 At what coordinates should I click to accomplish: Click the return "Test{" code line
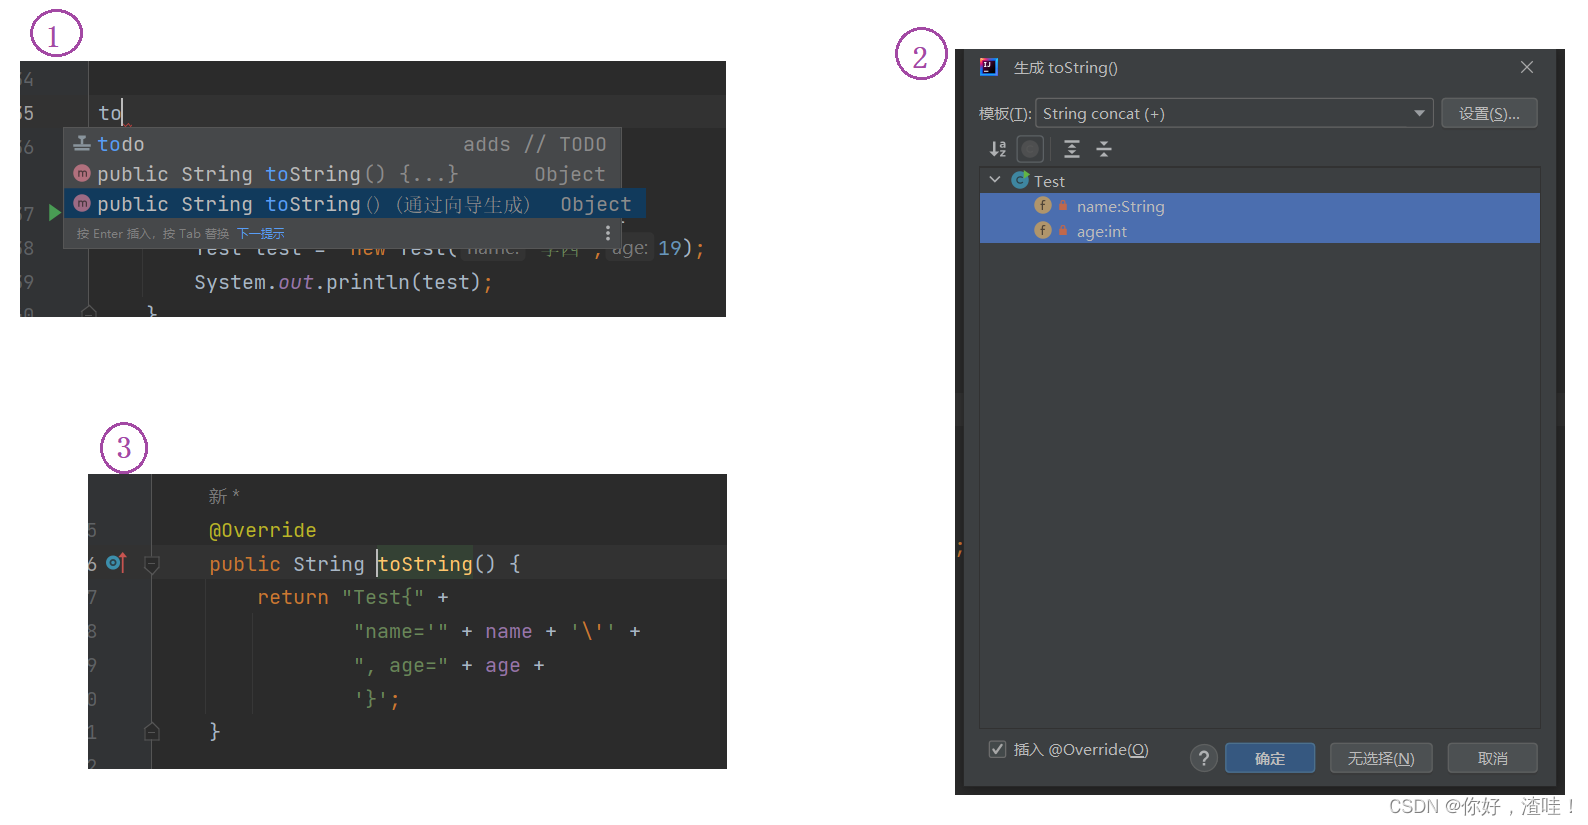point(353,597)
